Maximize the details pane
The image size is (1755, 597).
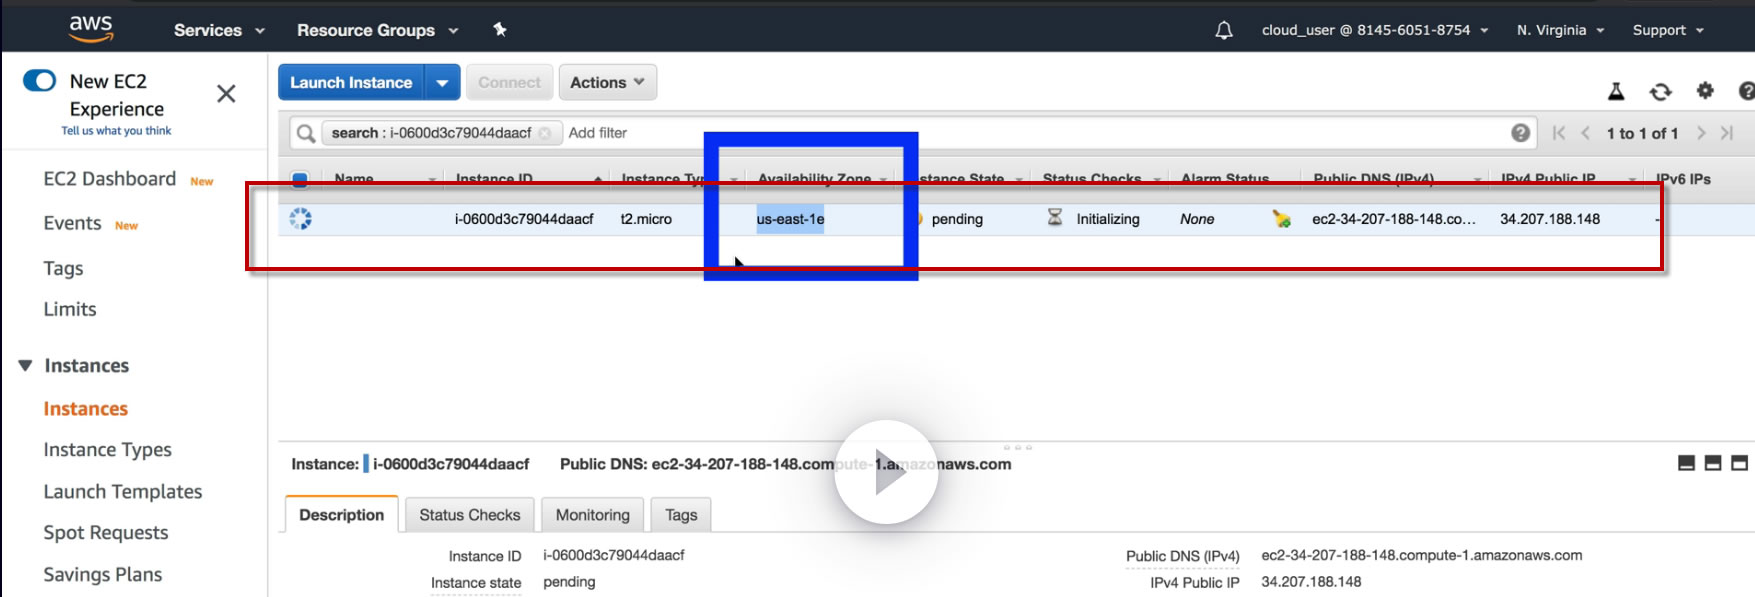coord(1740,463)
